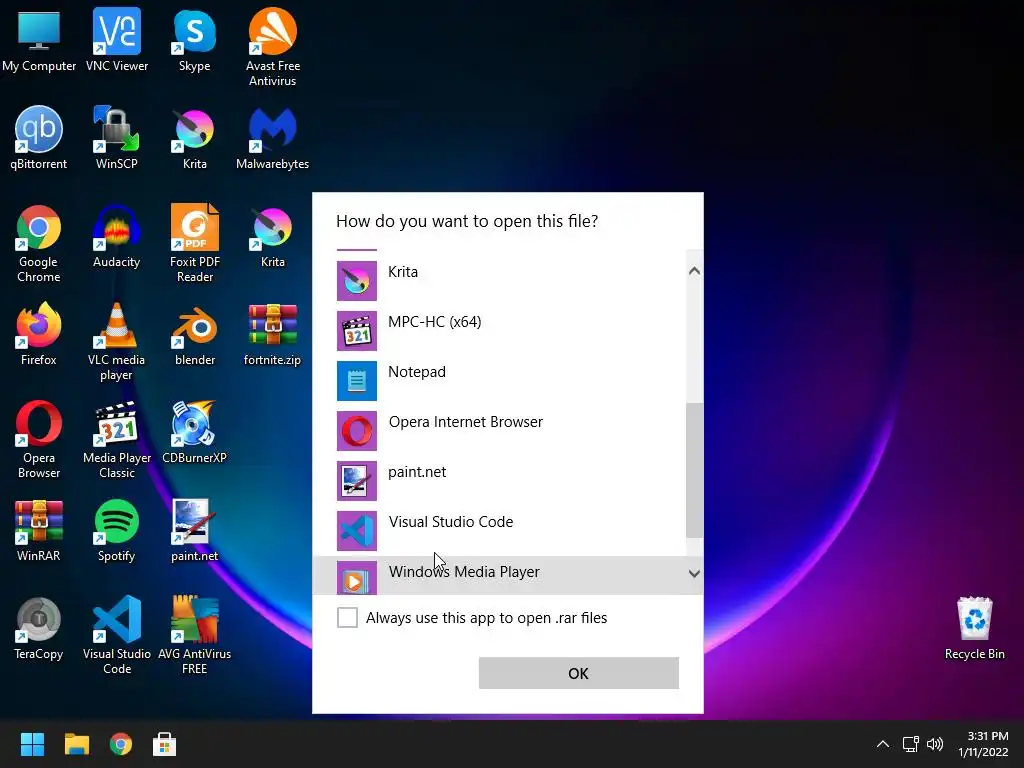The width and height of the screenshot is (1024, 768).
Task: Confirm with the OK button
Action: pyautogui.click(x=579, y=673)
